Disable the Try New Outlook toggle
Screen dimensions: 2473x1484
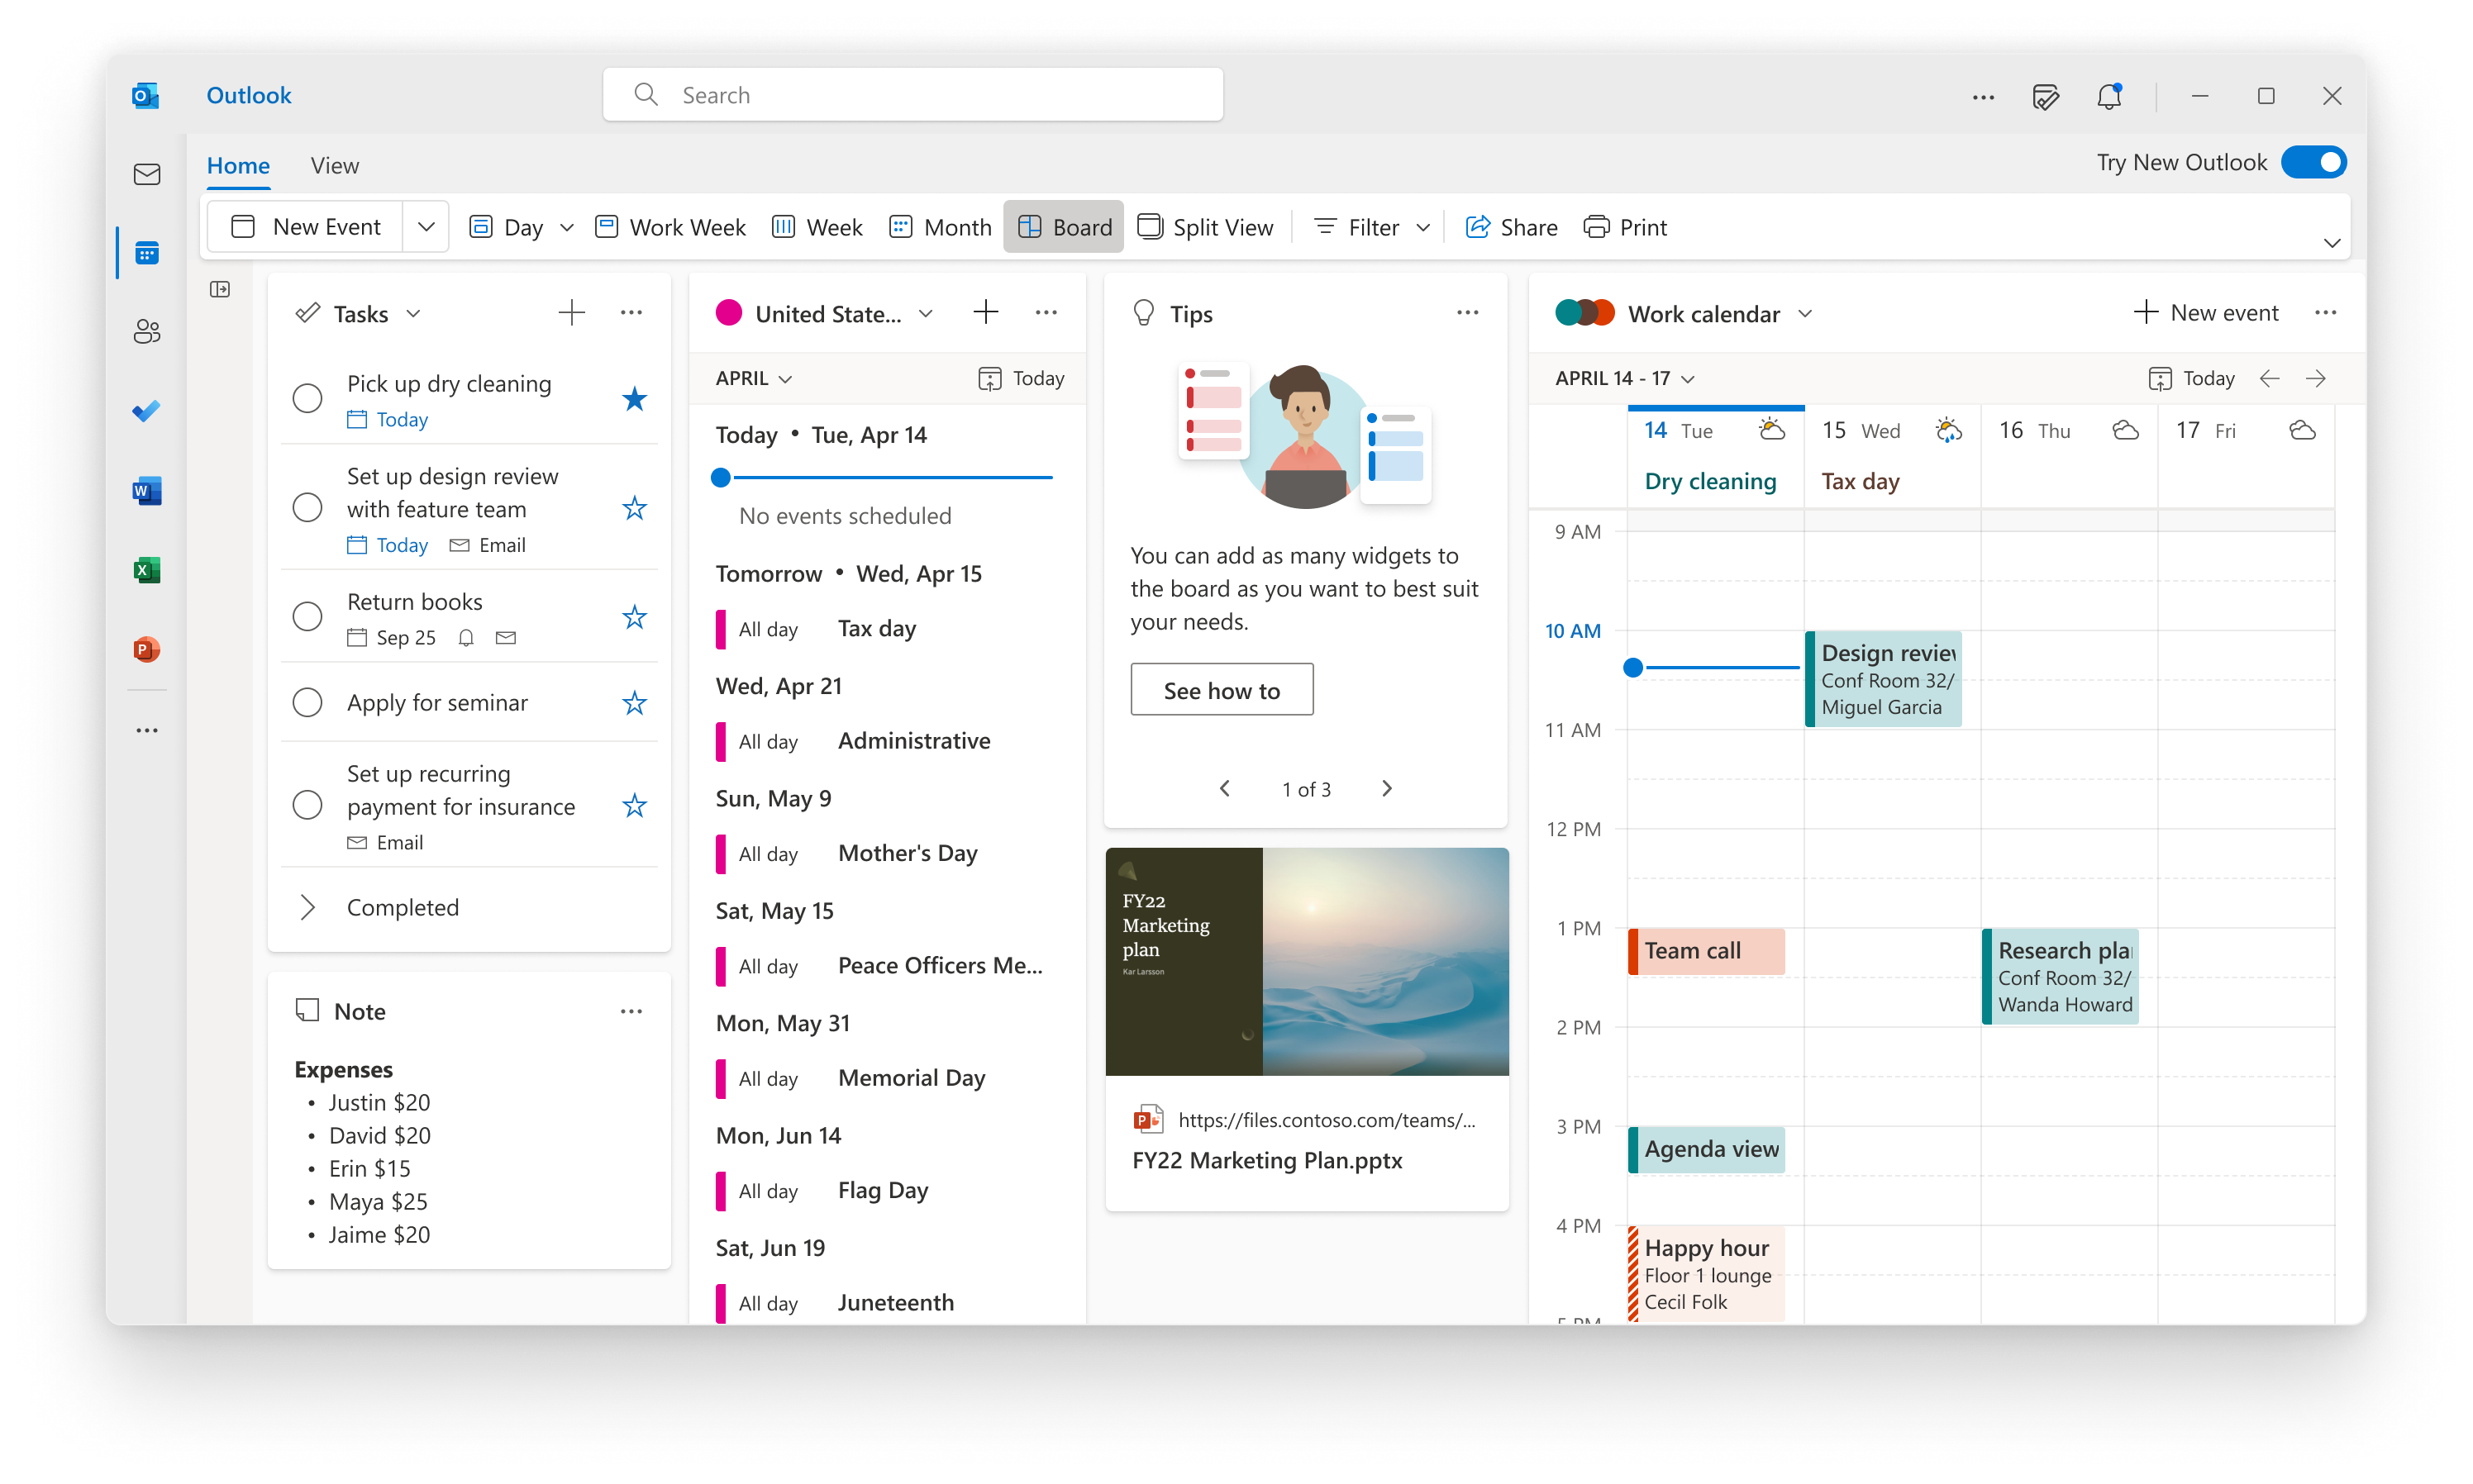(x=2314, y=161)
